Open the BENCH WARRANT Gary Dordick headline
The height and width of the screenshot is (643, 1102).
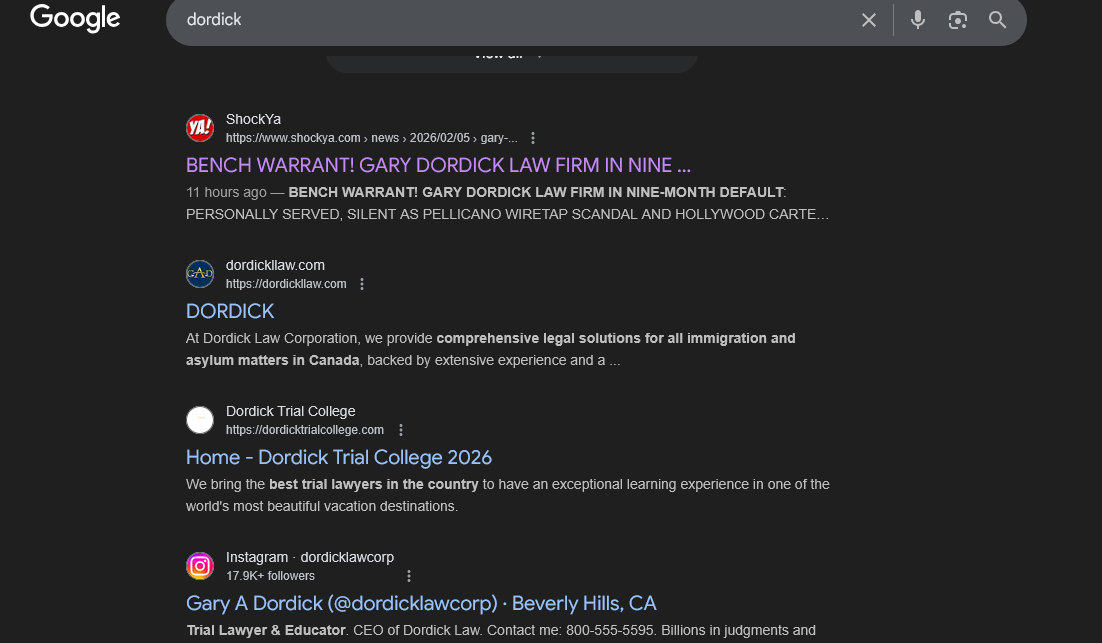(x=438, y=165)
